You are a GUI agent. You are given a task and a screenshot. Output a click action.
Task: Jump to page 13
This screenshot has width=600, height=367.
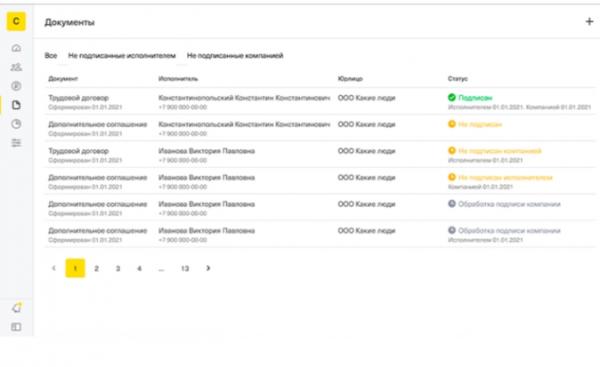click(x=185, y=268)
